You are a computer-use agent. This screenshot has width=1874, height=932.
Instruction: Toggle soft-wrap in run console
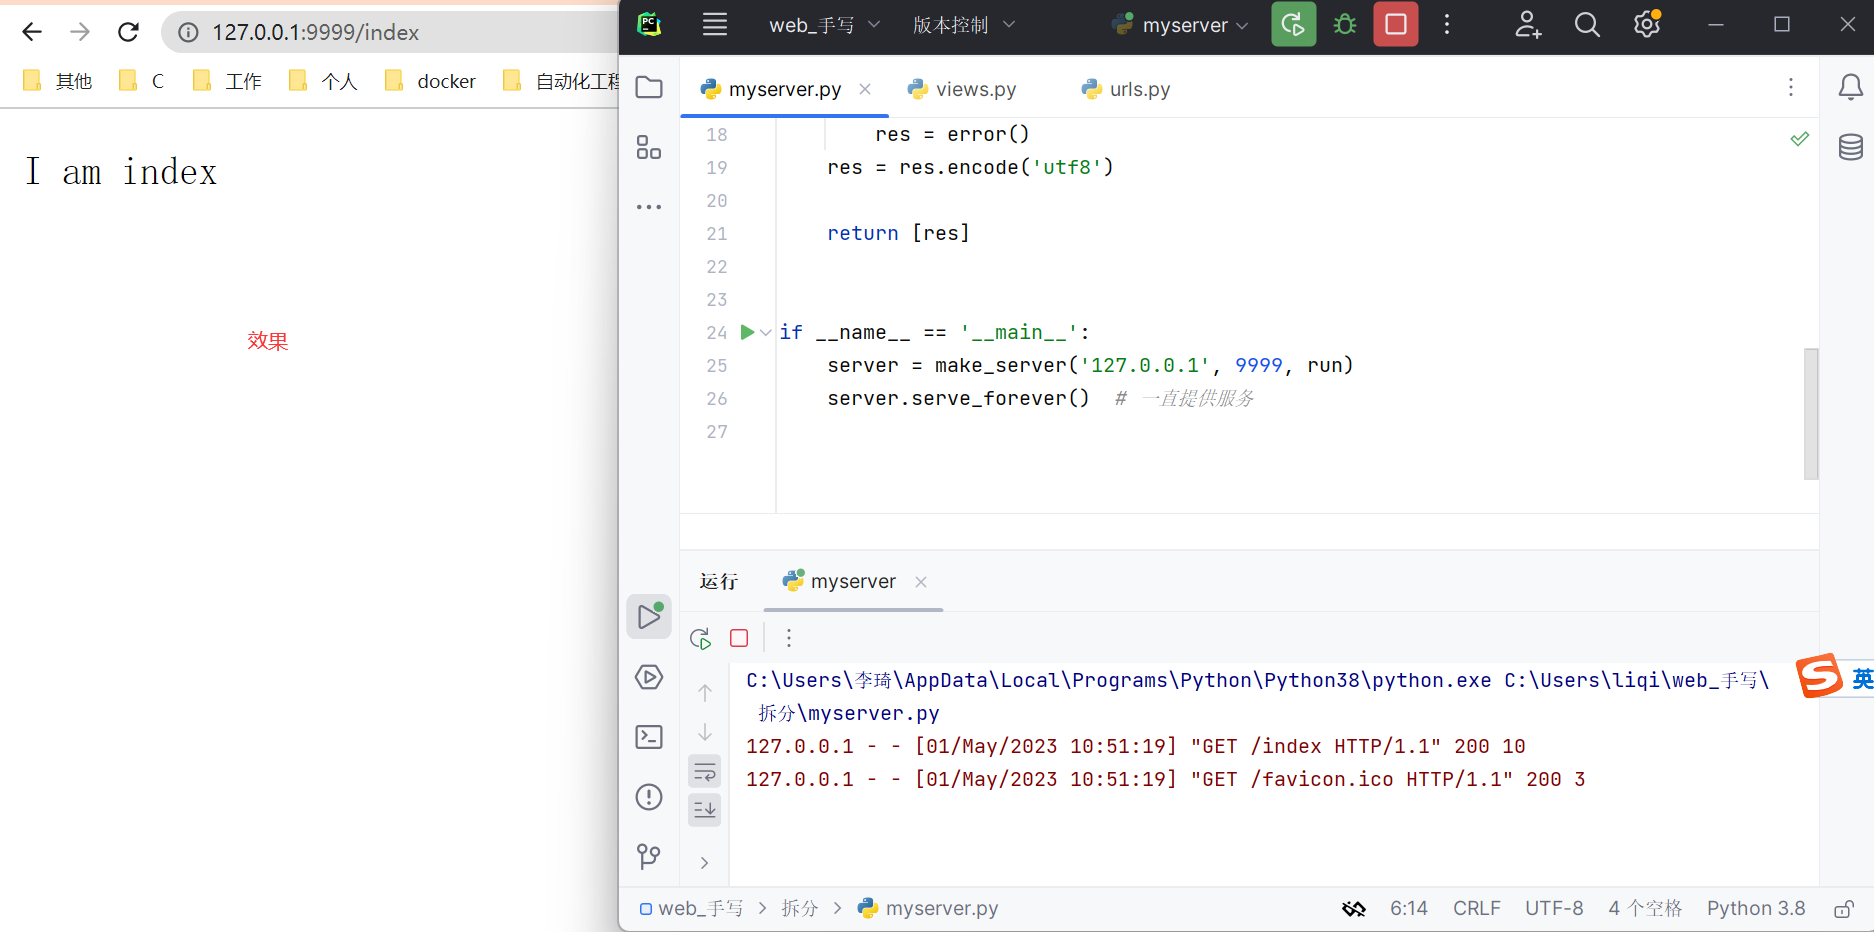click(x=705, y=771)
